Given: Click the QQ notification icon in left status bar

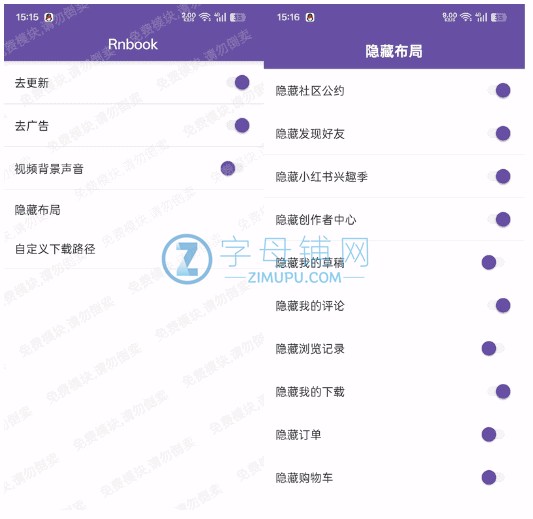Looking at the screenshot, I should 49,17.
